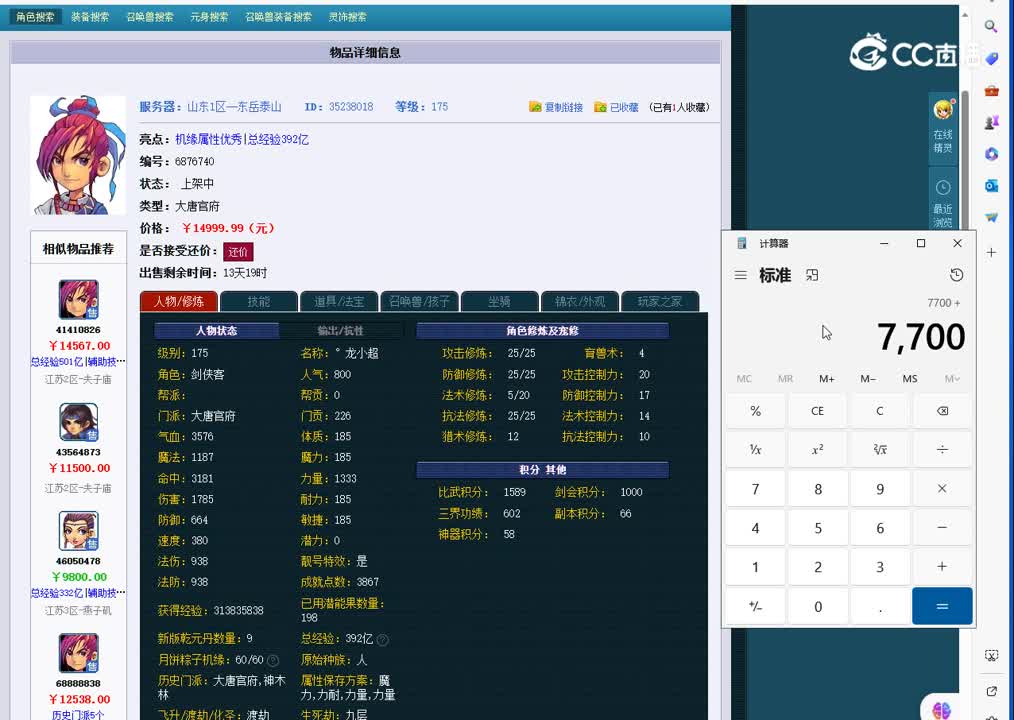Open the 角色搜索 menu item
Image resolution: width=1014 pixels, height=720 pixels.
(36, 17)
